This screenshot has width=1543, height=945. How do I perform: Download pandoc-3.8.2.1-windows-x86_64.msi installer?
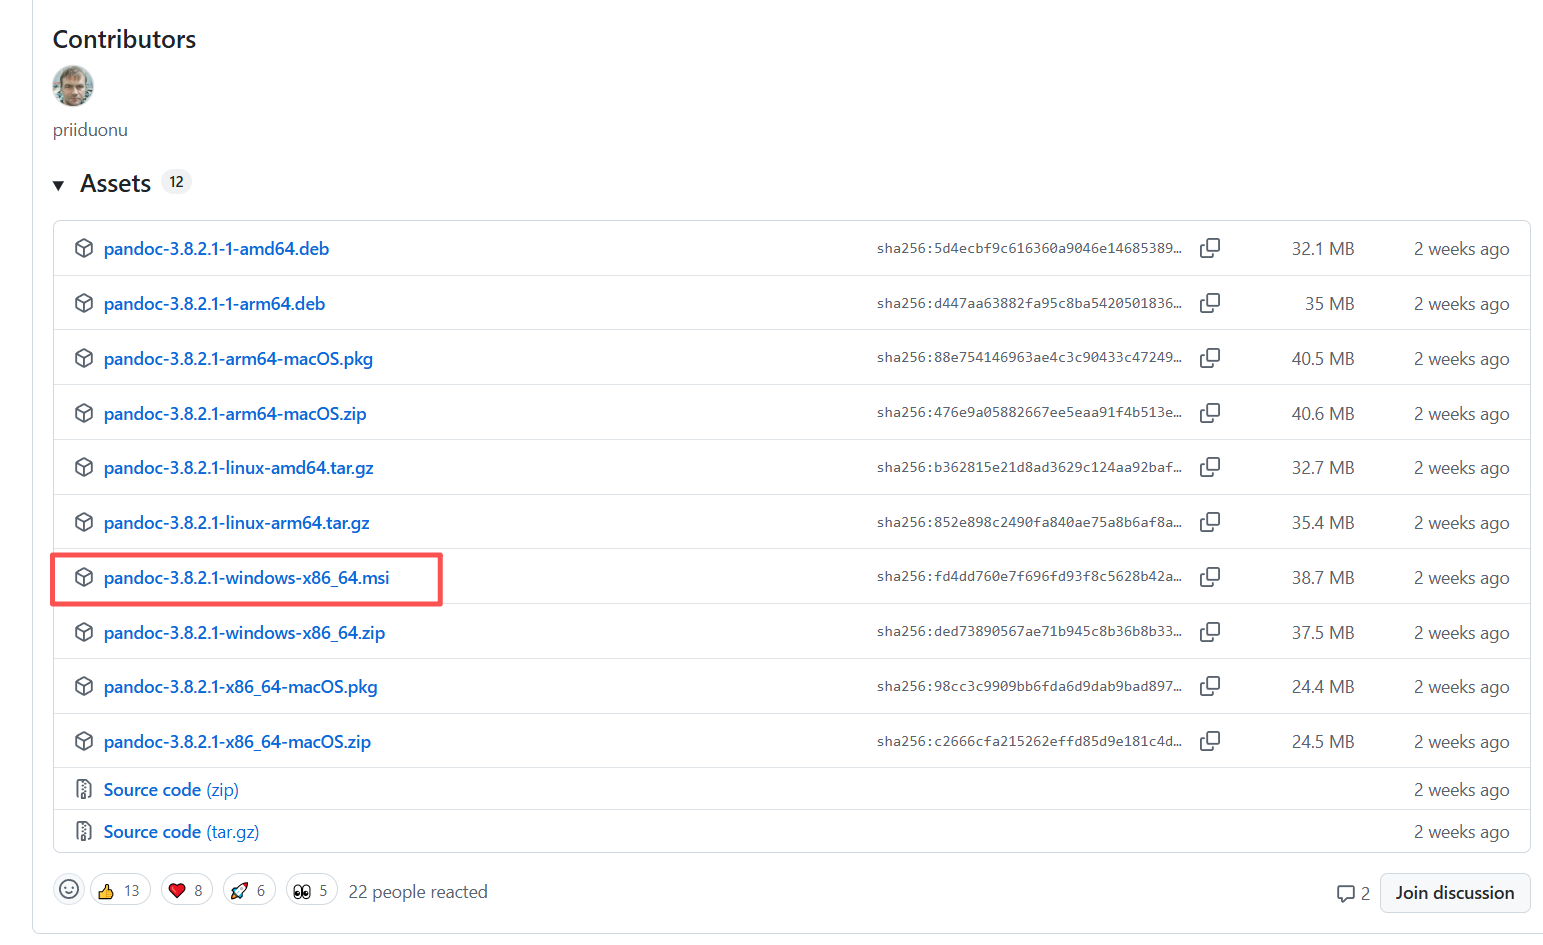(x=246, y=578)
